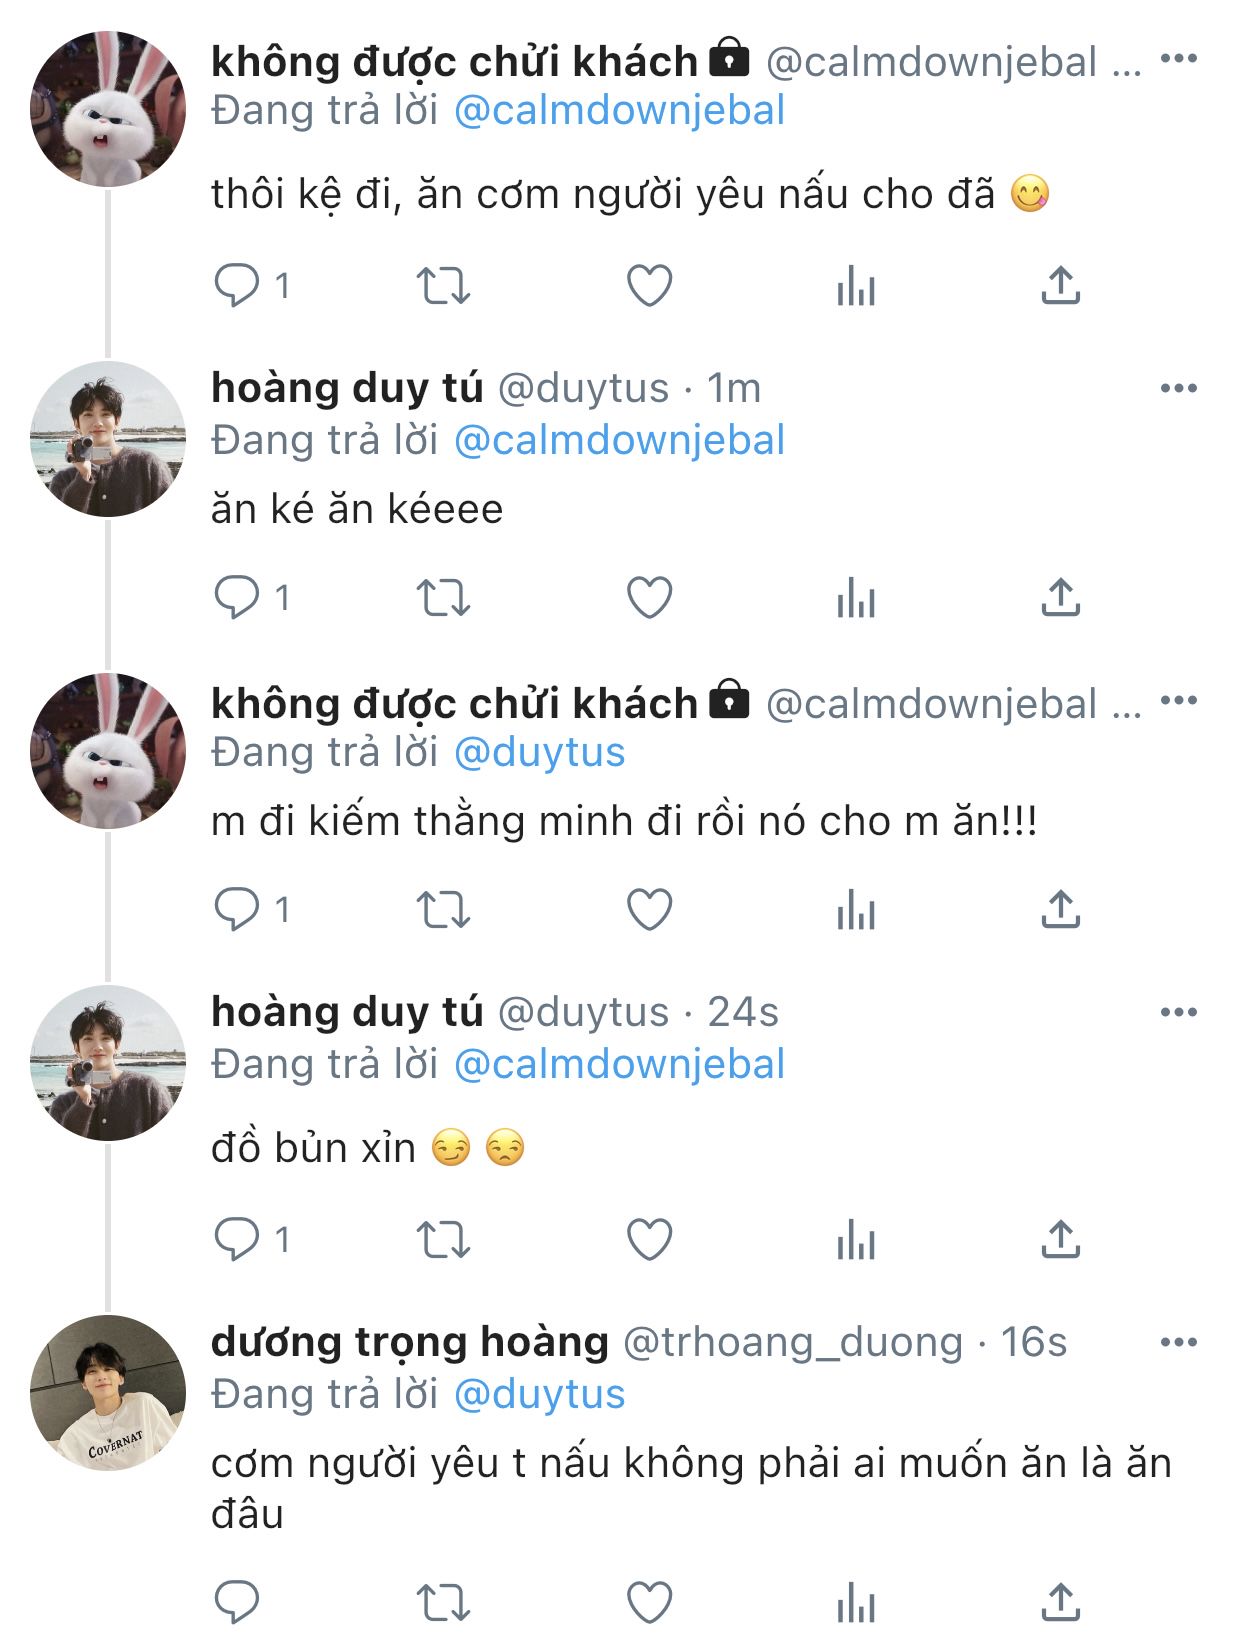1242x1637 pixels.
Task: Retweet the "ăn ké ăn kéeee" tweet
Action: pos(443,598)
